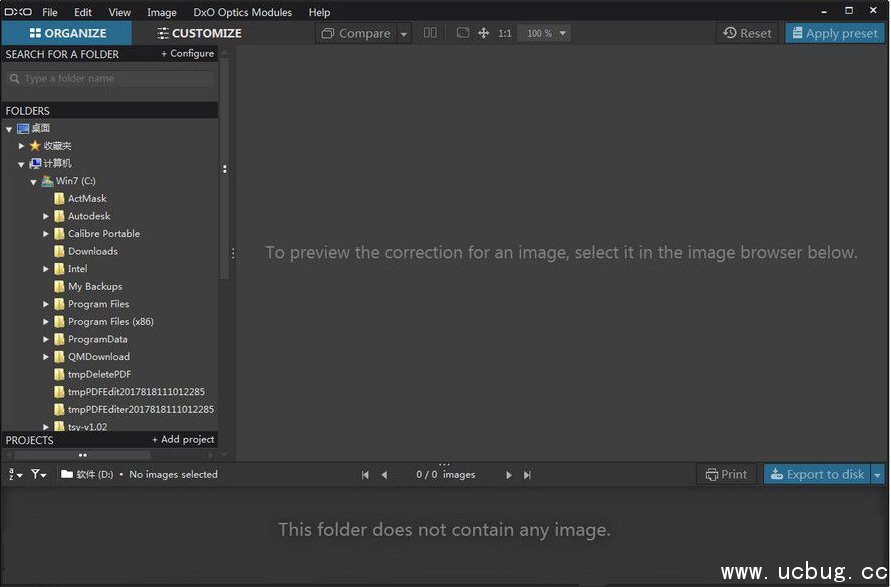The image size is (891, 587).
Task: Open the 100 % zoom dropdown
Action: point(544,33)
